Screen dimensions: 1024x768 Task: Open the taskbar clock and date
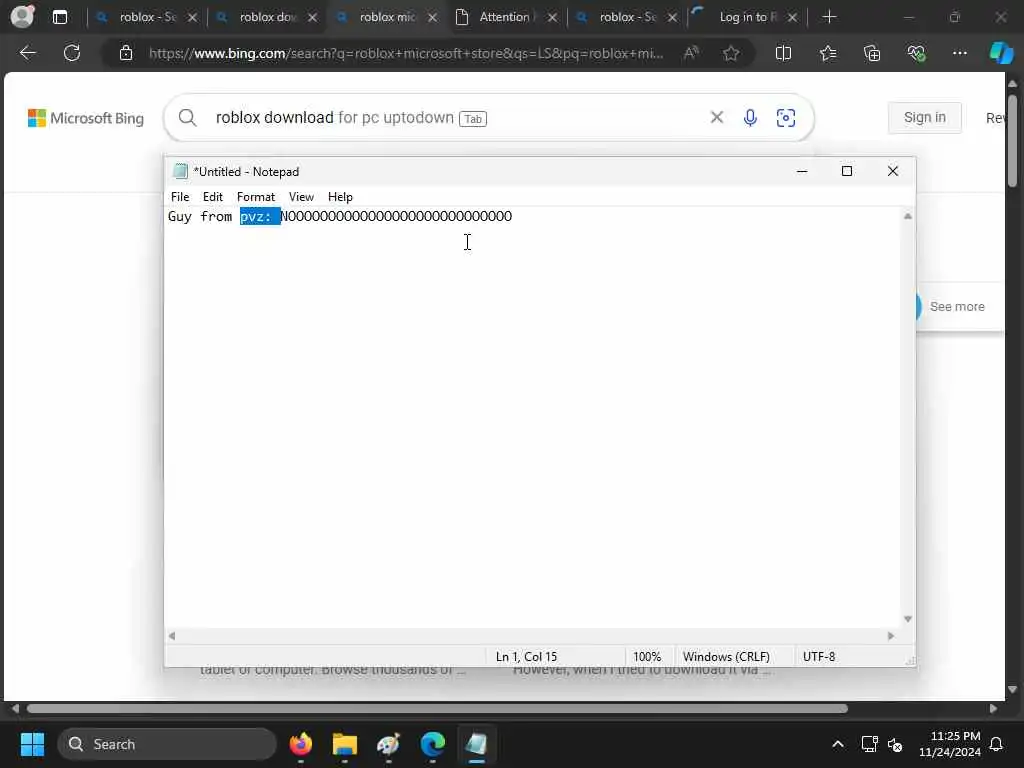click(950, 744)
